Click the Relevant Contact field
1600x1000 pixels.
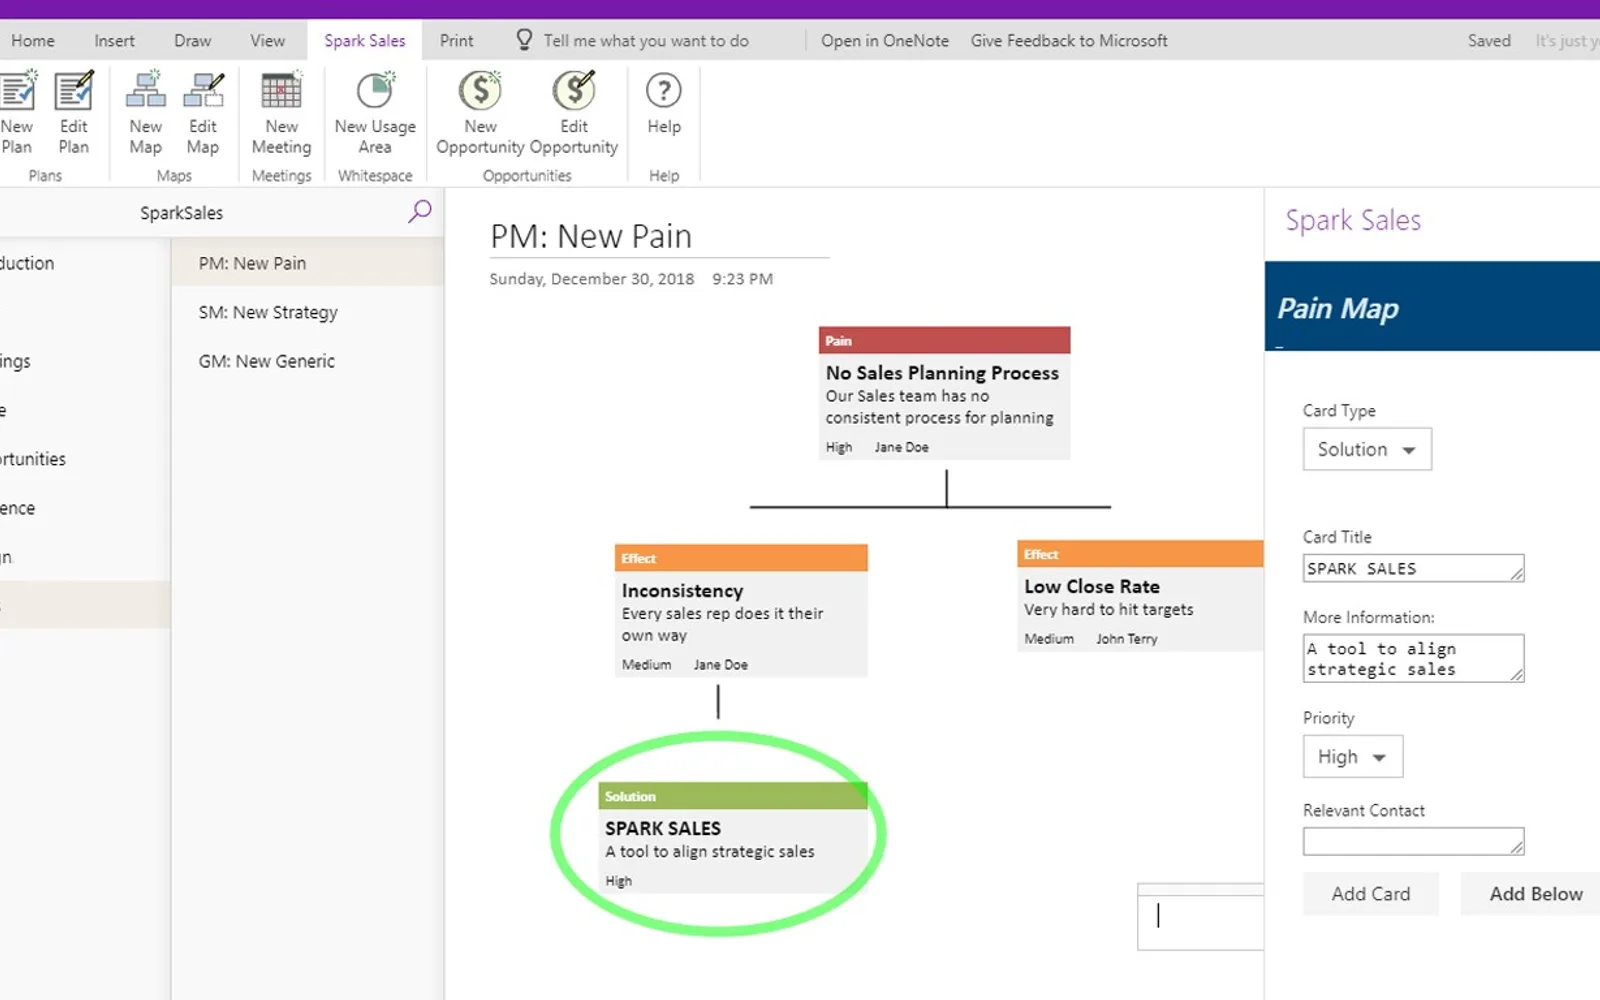[1413, 841]
